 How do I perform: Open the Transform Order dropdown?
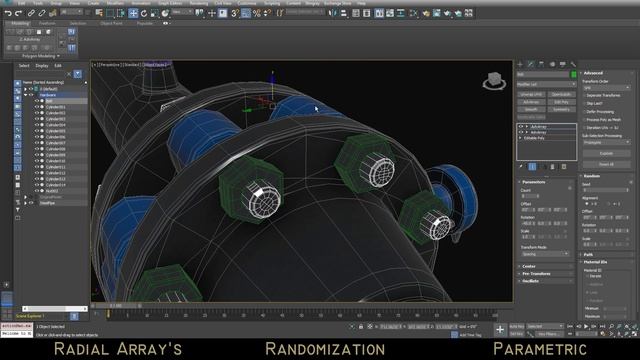[607, 88]
